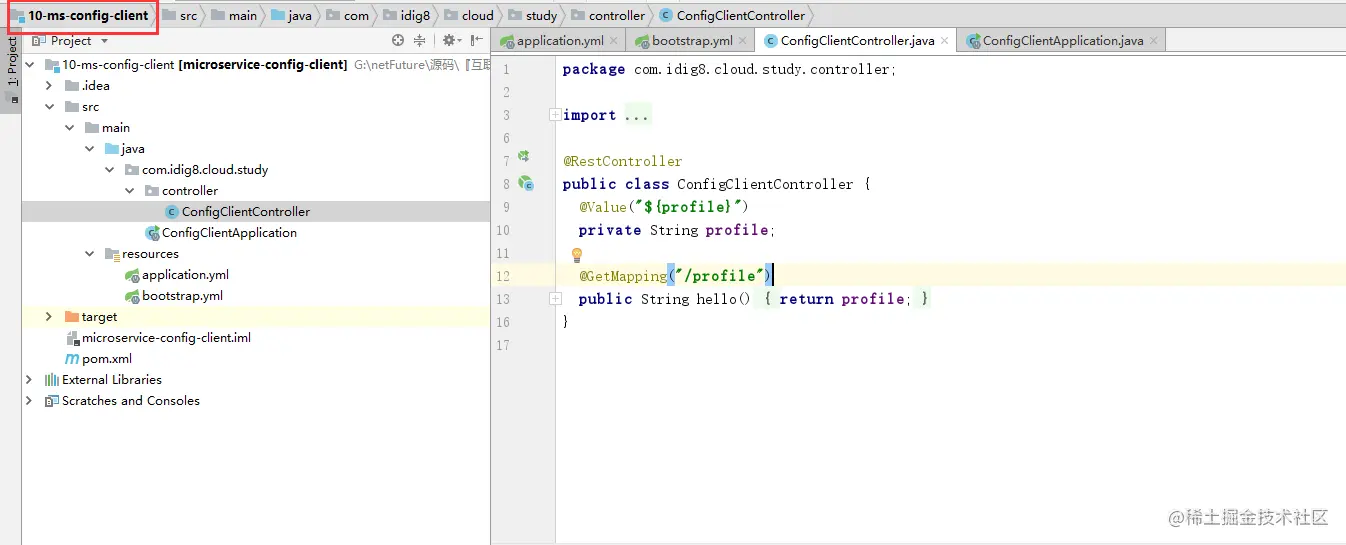
Task: Collapse the java folder arrow
Action: point(89,149)
